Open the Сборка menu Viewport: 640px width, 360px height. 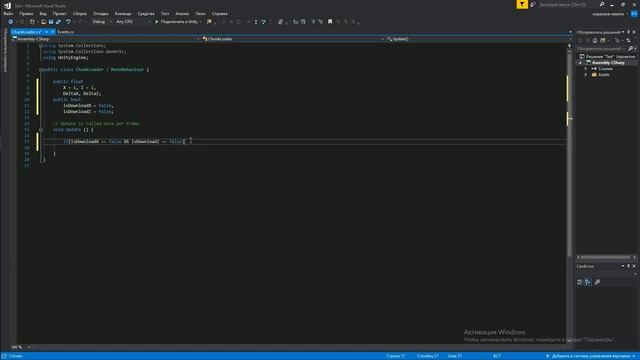(x=80, y=13)
